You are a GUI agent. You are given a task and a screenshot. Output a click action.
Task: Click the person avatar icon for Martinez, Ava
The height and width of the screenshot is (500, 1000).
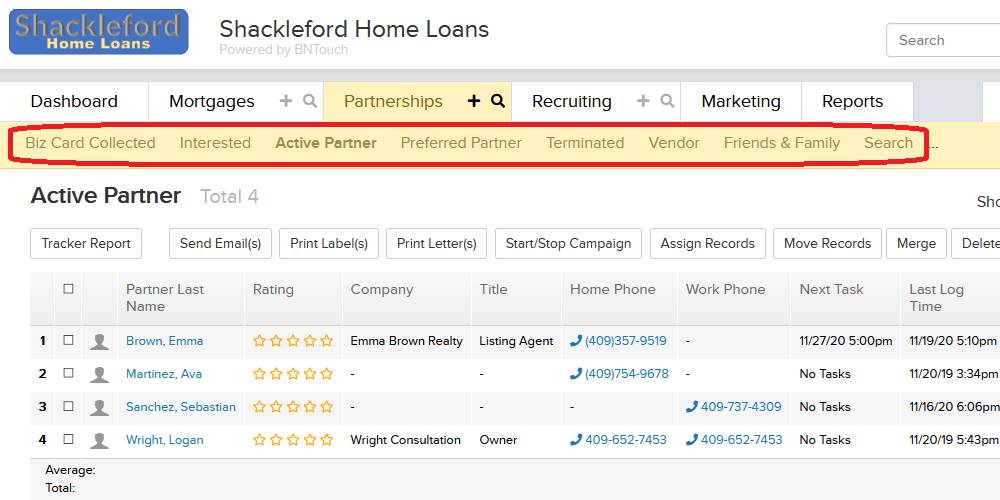tap(99, 374)
